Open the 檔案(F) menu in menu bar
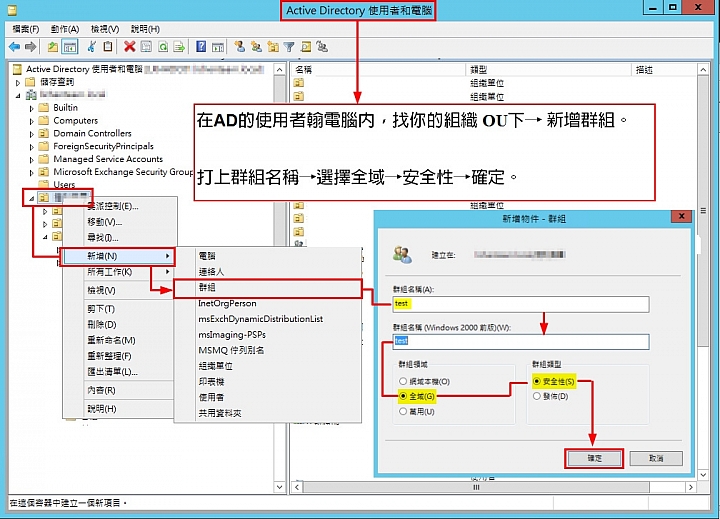Viewport: 720px width, 519px height. click(26, 29)
